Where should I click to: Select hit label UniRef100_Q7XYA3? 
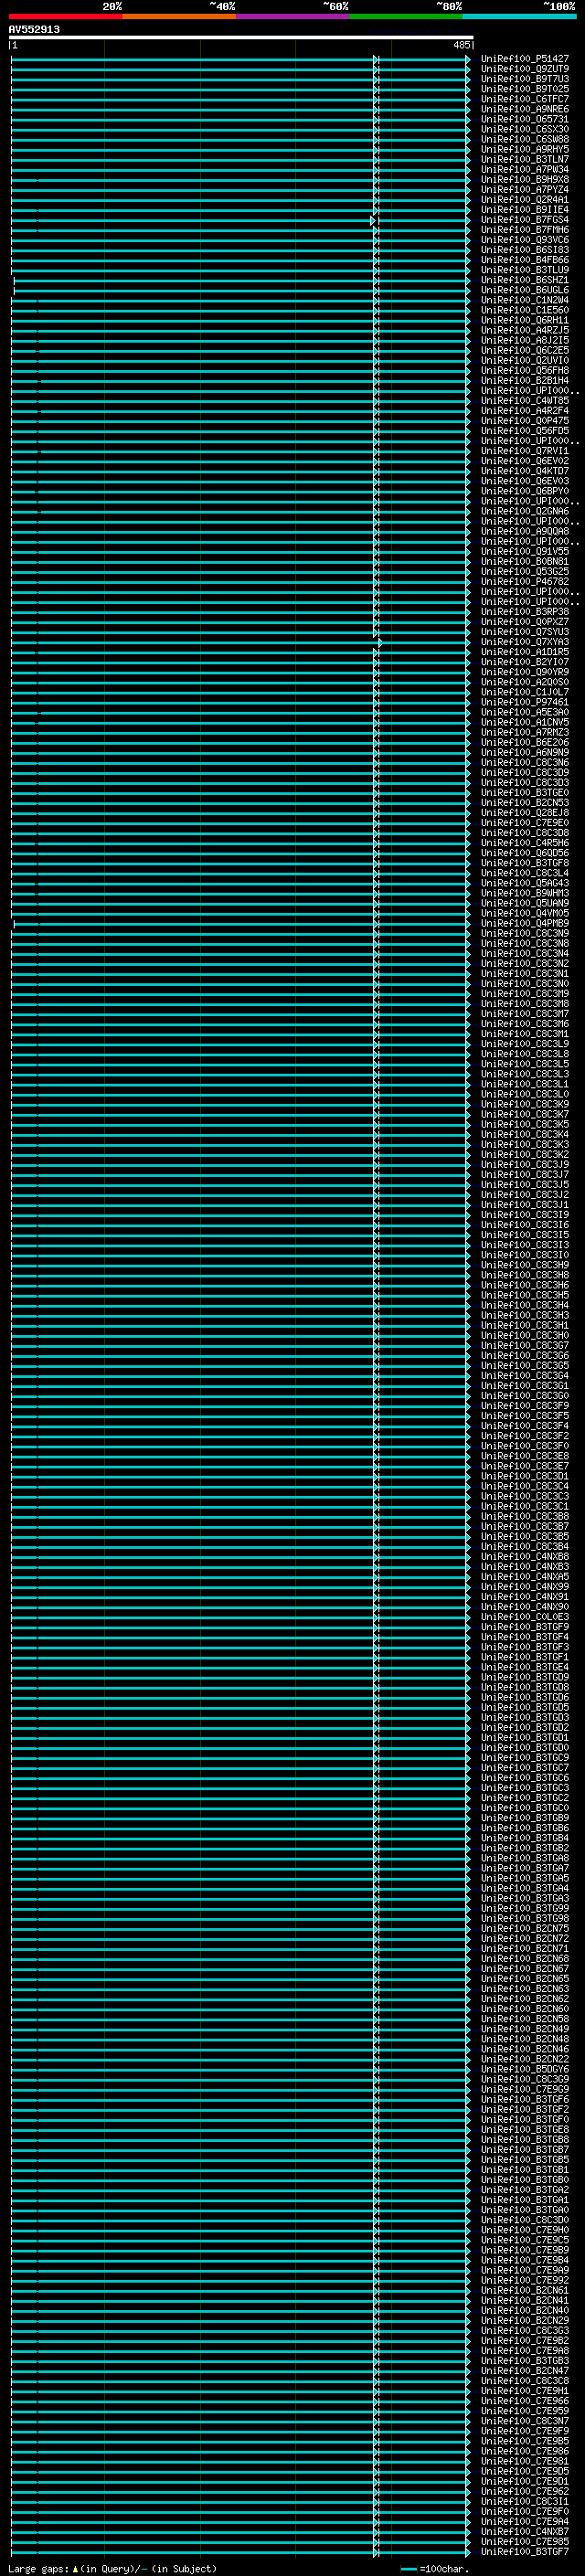pyautogui.click(x=524, y=642)
